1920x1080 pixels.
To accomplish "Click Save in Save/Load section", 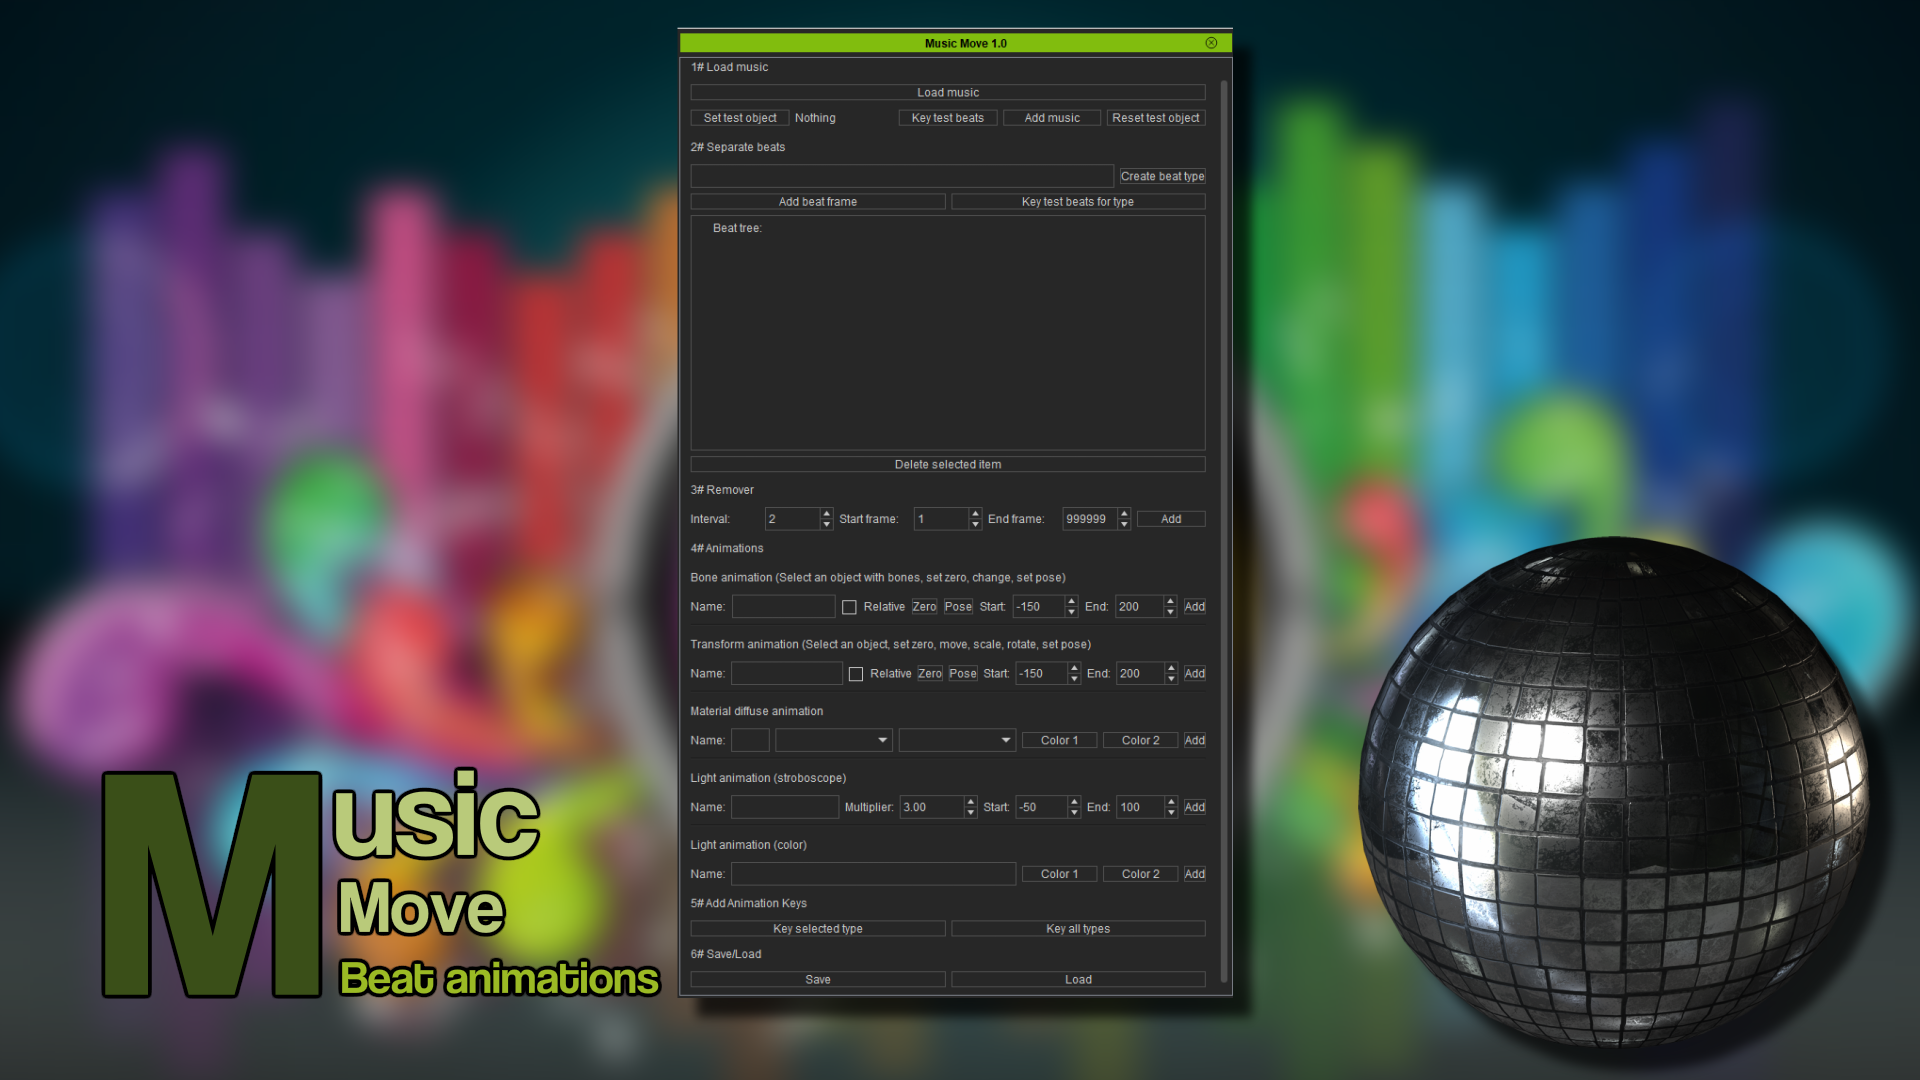I will coord(816,980).
